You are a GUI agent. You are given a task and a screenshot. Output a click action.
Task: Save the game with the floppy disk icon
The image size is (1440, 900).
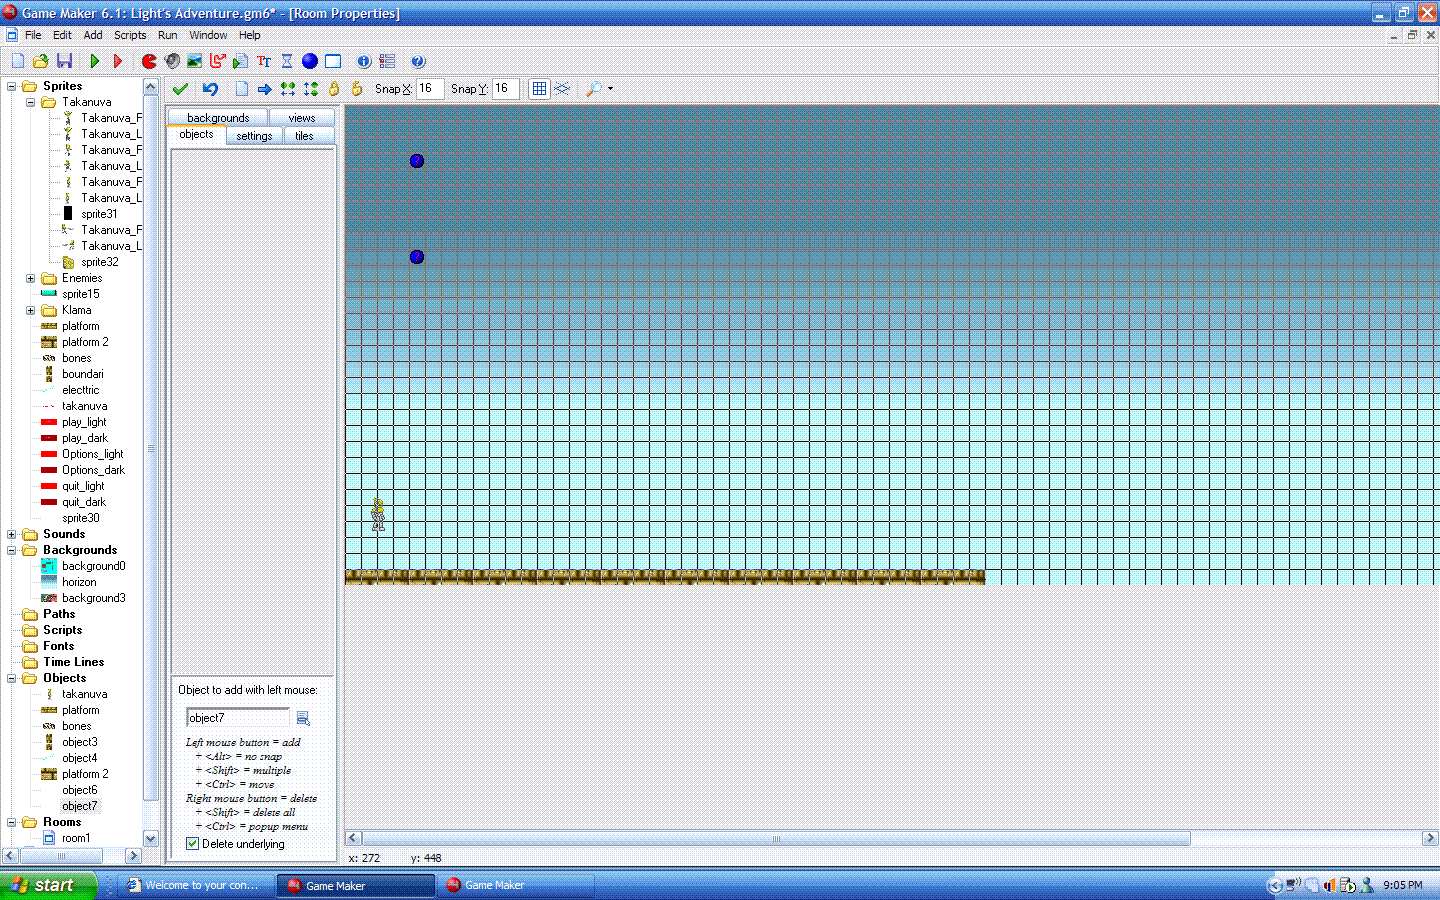pos(64,61)
